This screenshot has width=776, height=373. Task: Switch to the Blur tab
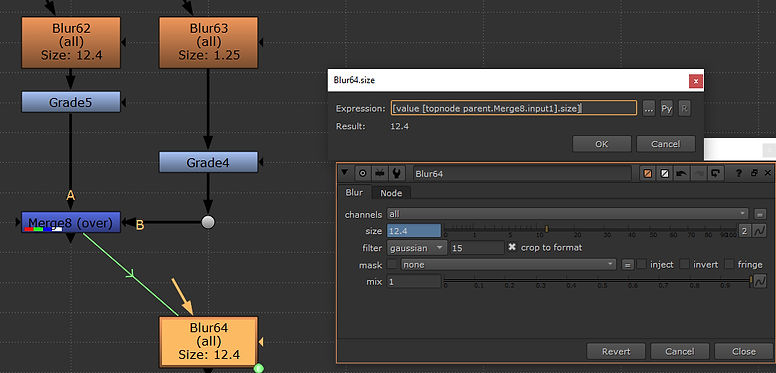pos(354,192)
